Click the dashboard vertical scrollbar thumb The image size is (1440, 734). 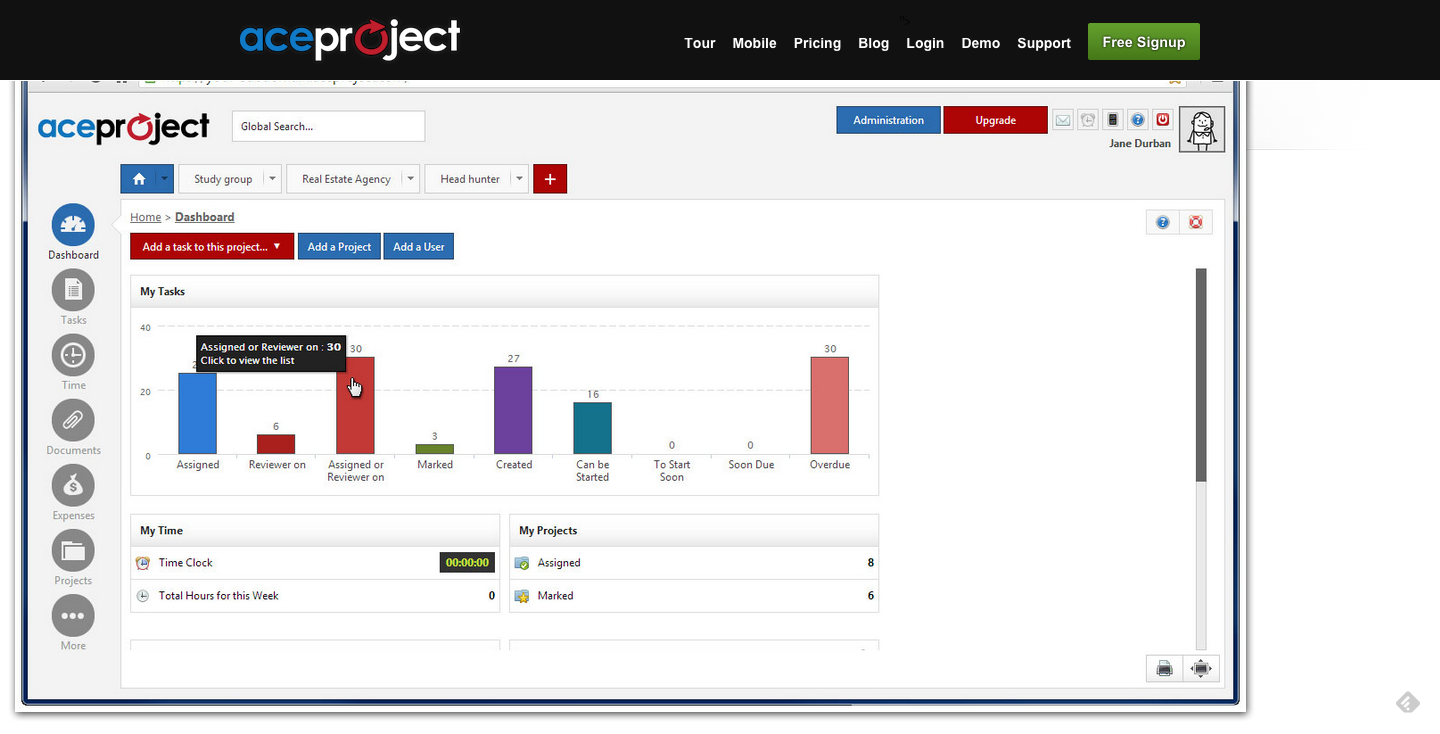click(1201, 375)
